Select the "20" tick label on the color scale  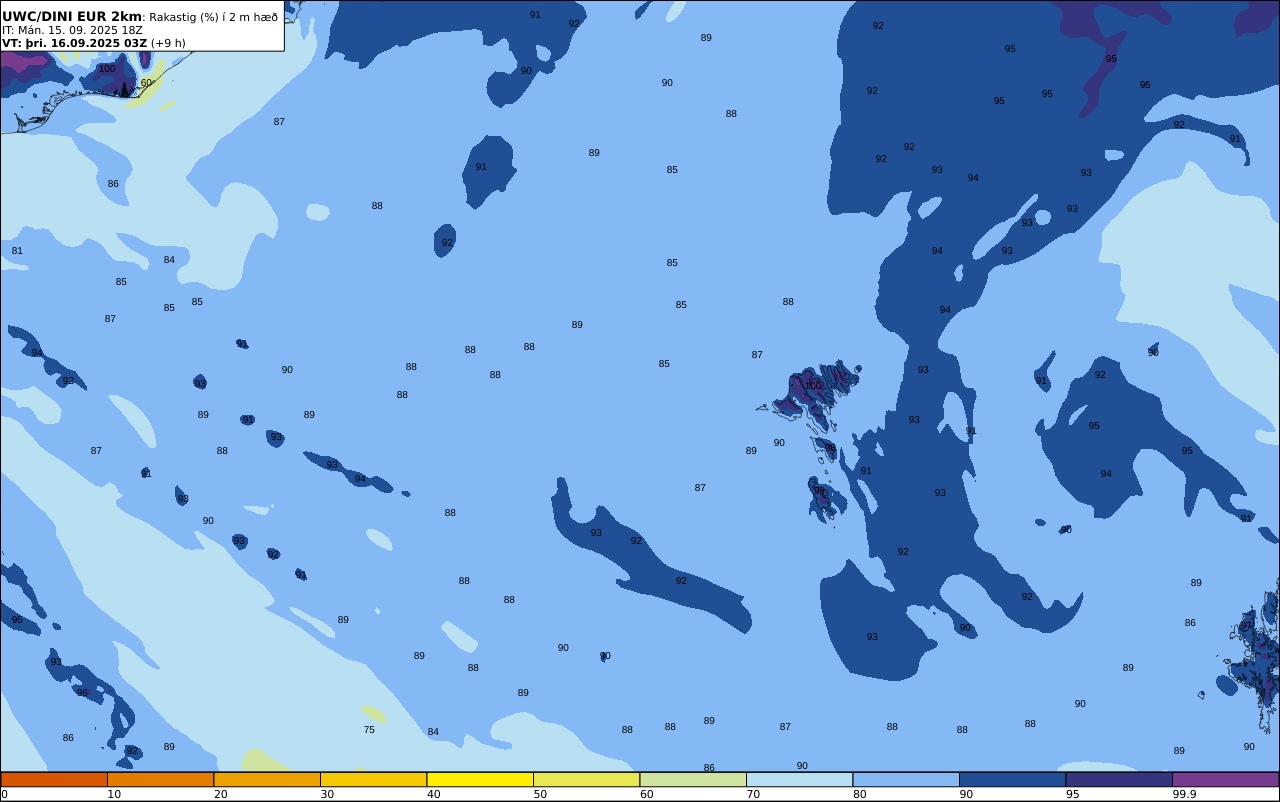click(220, 794)
